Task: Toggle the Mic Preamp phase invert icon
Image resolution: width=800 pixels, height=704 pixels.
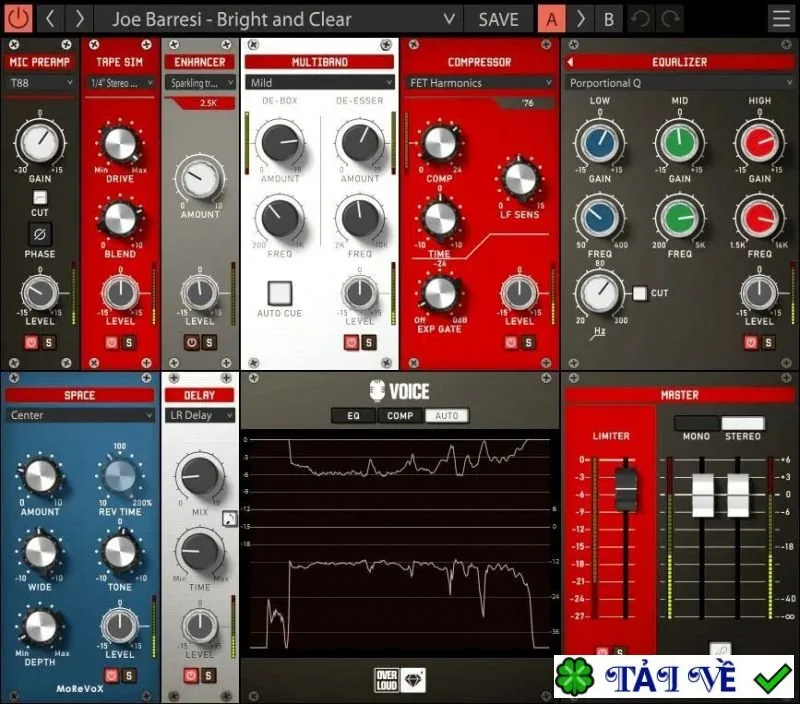Action: [39, 235]
